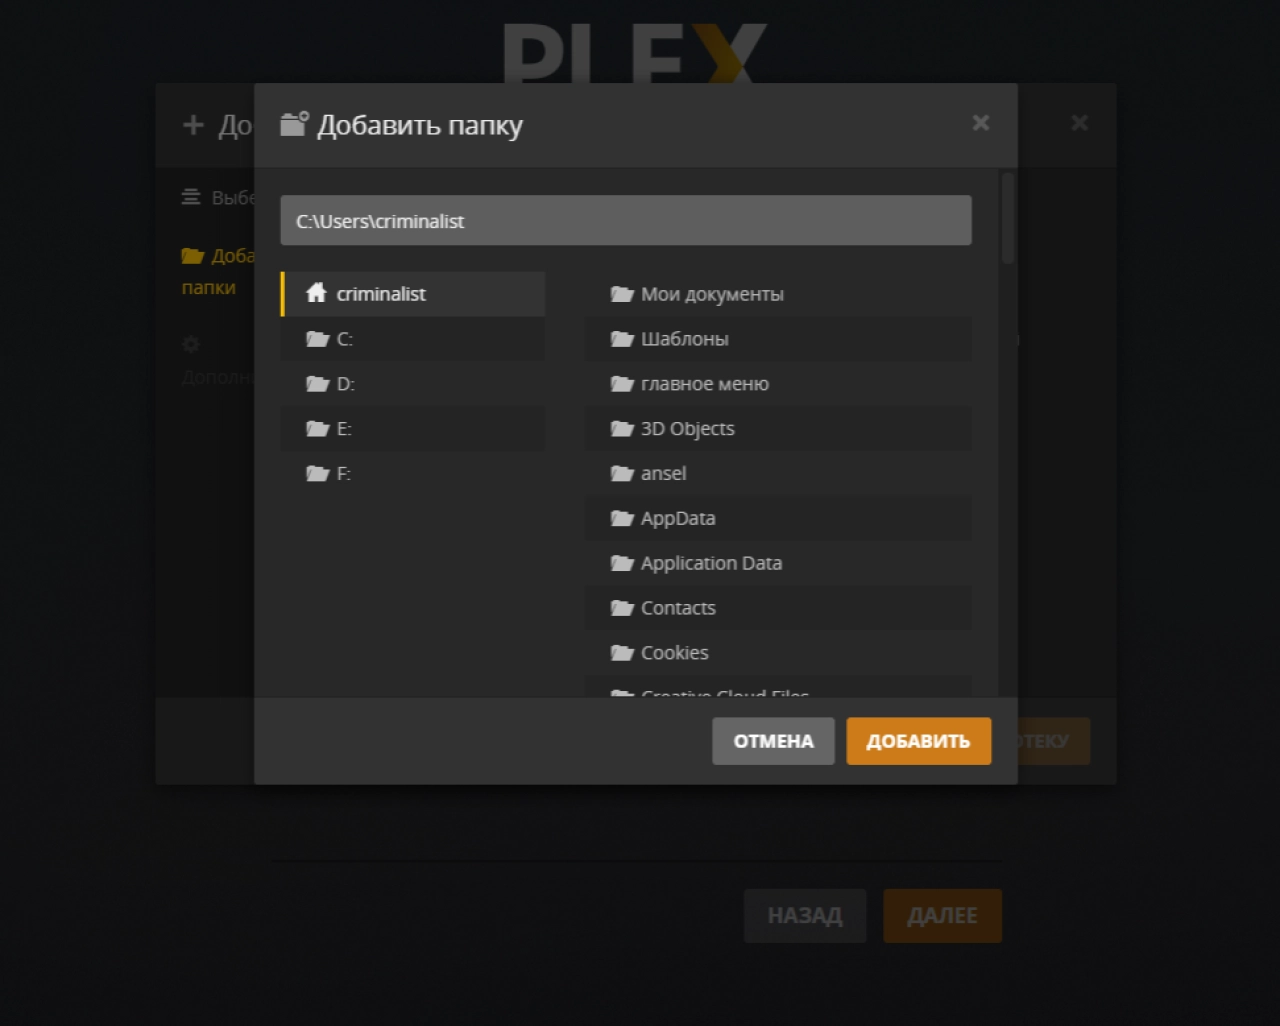Viewport: 1280px width, 1026px height.
Task: Click the folder icon beside Cookies
Action: click(x=622, y=653)
